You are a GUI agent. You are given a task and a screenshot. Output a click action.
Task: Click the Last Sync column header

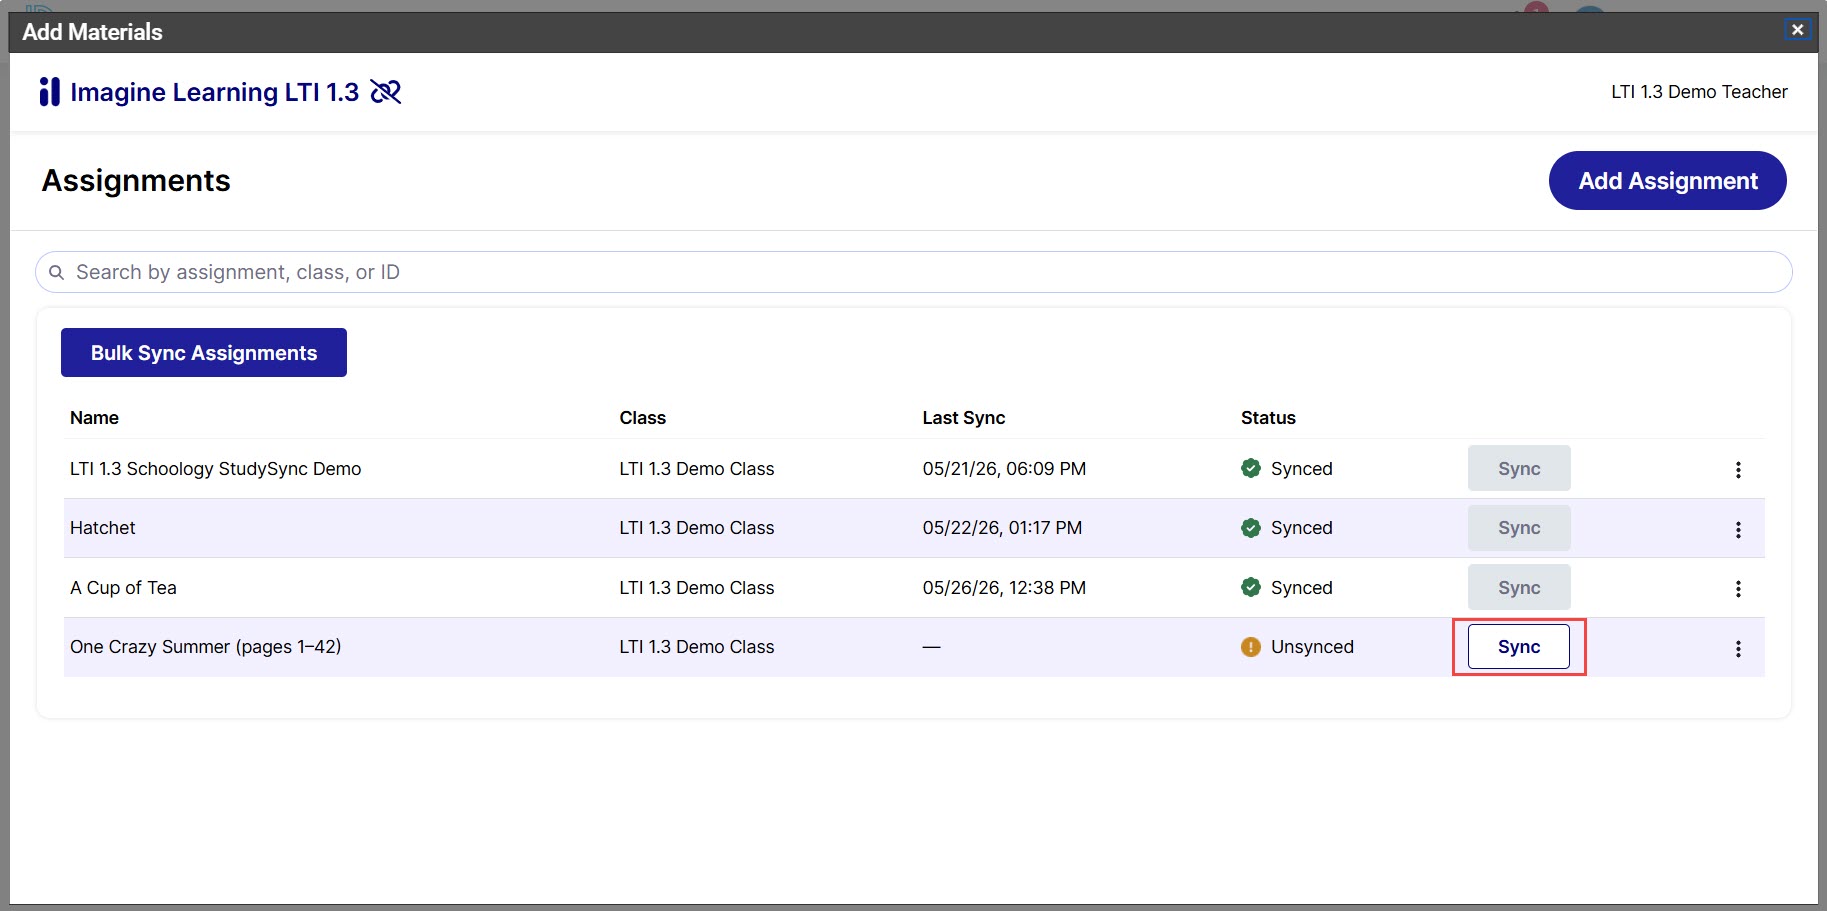pos(963,418)
